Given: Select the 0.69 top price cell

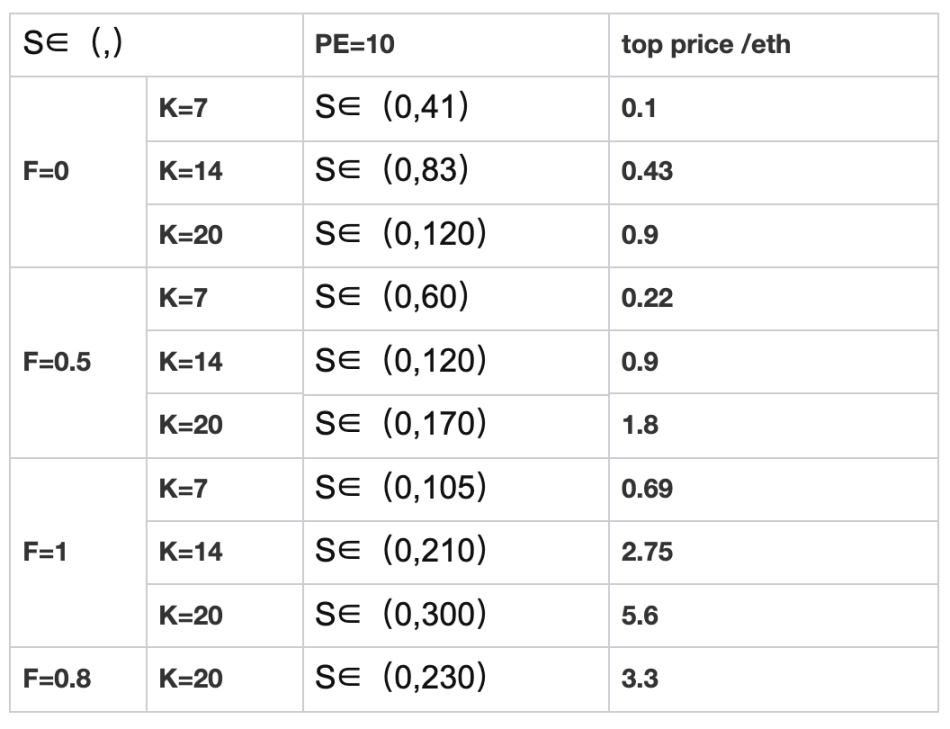Looking at the screenshot, I should 638,489.
